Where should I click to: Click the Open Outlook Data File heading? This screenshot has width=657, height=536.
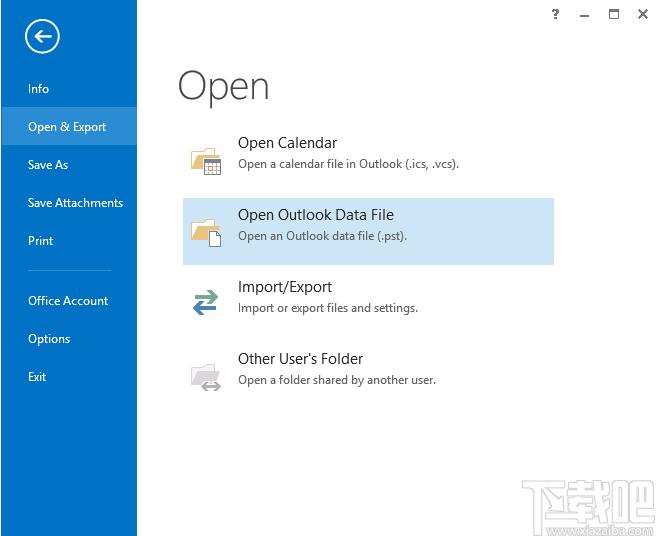(x=316, y=215)
